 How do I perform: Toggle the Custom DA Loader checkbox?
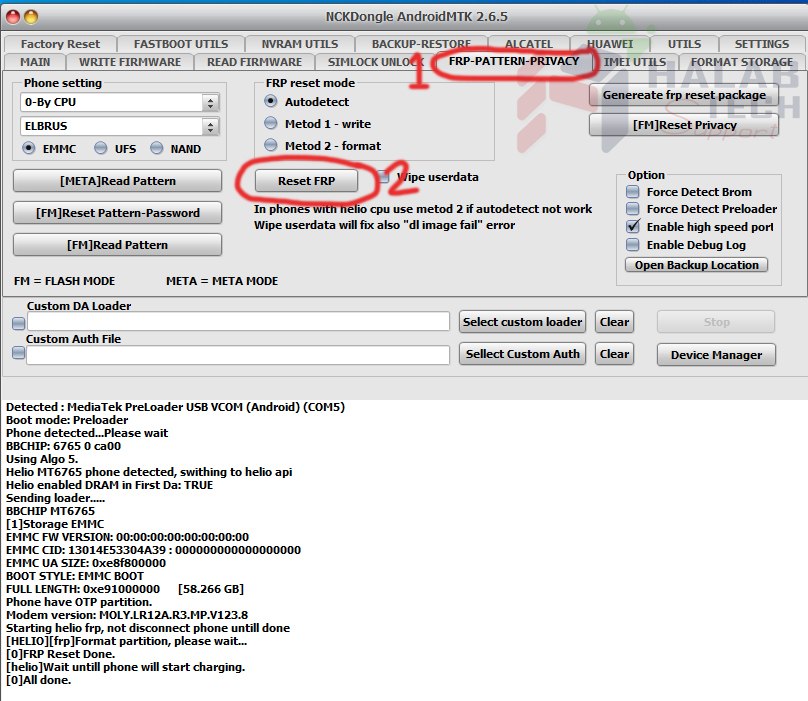click(x=19, y=323)
